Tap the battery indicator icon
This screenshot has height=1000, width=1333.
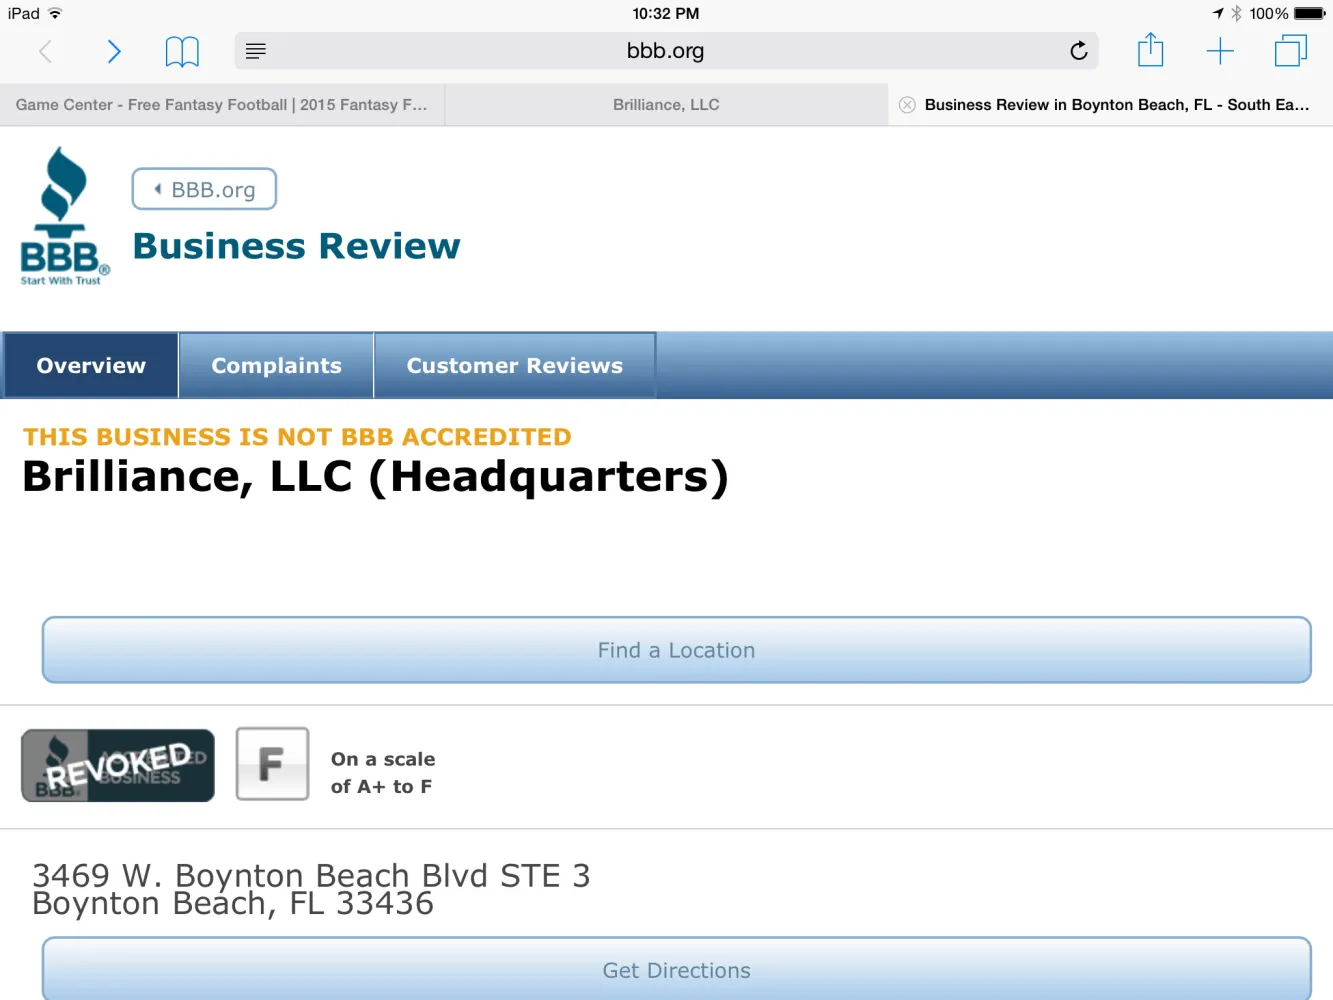pyautogui.click(x=1310, y=14)
